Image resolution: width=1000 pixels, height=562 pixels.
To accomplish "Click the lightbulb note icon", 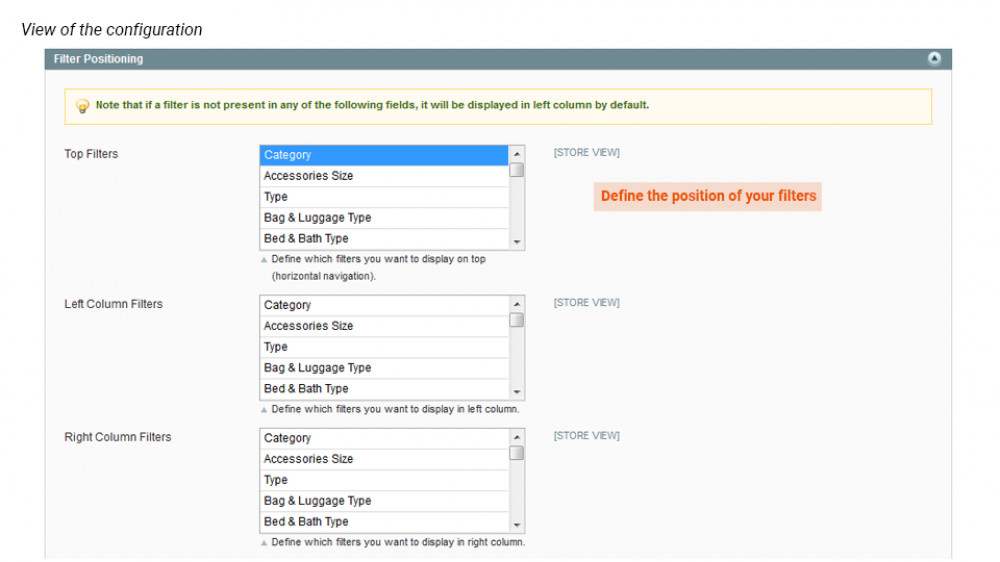I will 83,106.
